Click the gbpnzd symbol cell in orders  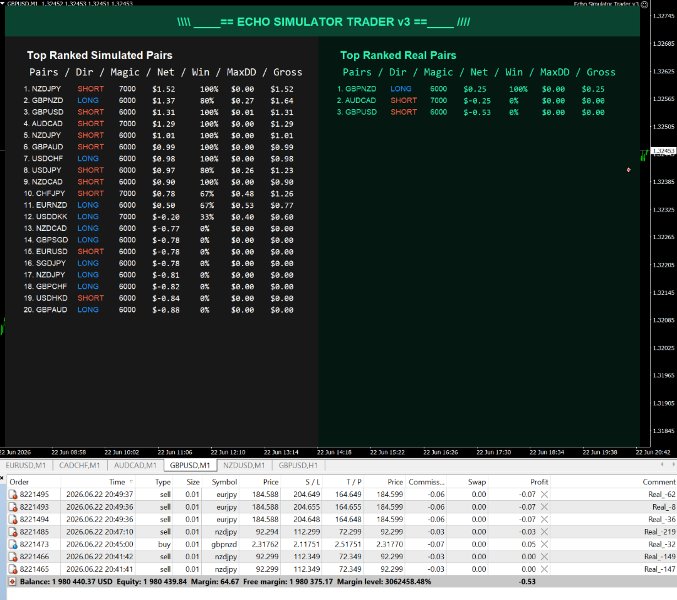[x=224, y=544]
